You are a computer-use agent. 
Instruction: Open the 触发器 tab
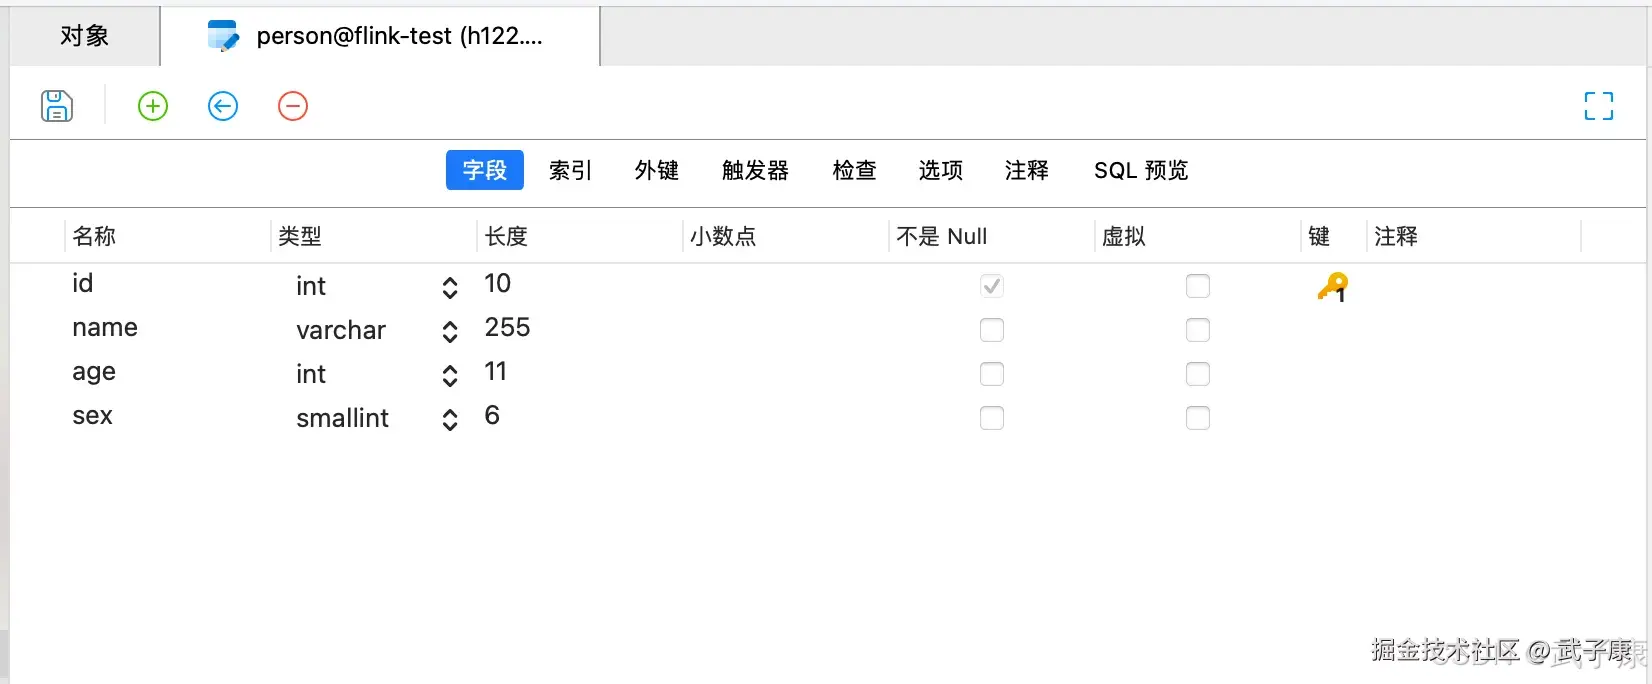coord(755,171)
